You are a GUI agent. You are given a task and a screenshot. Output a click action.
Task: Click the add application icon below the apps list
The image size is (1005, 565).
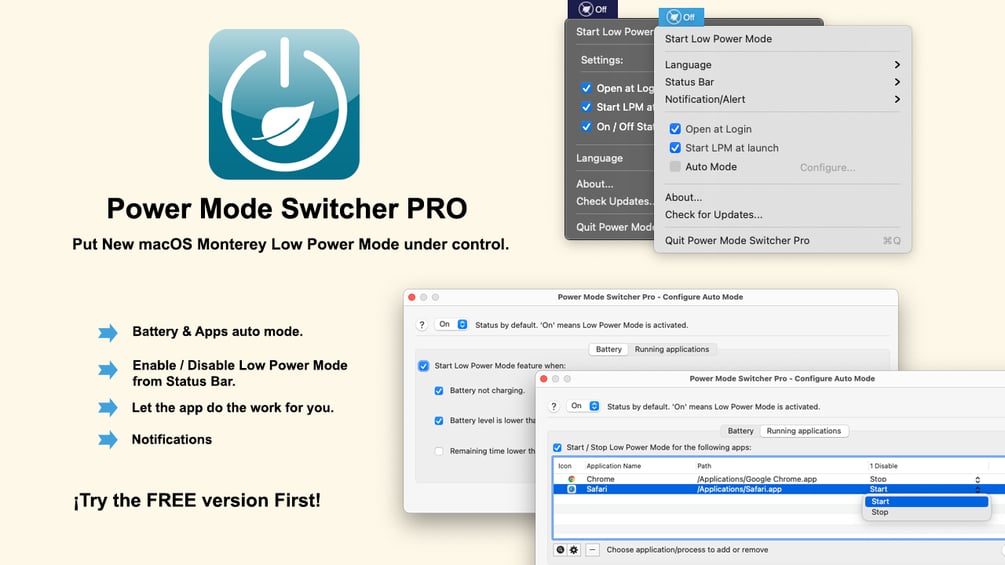560,550
